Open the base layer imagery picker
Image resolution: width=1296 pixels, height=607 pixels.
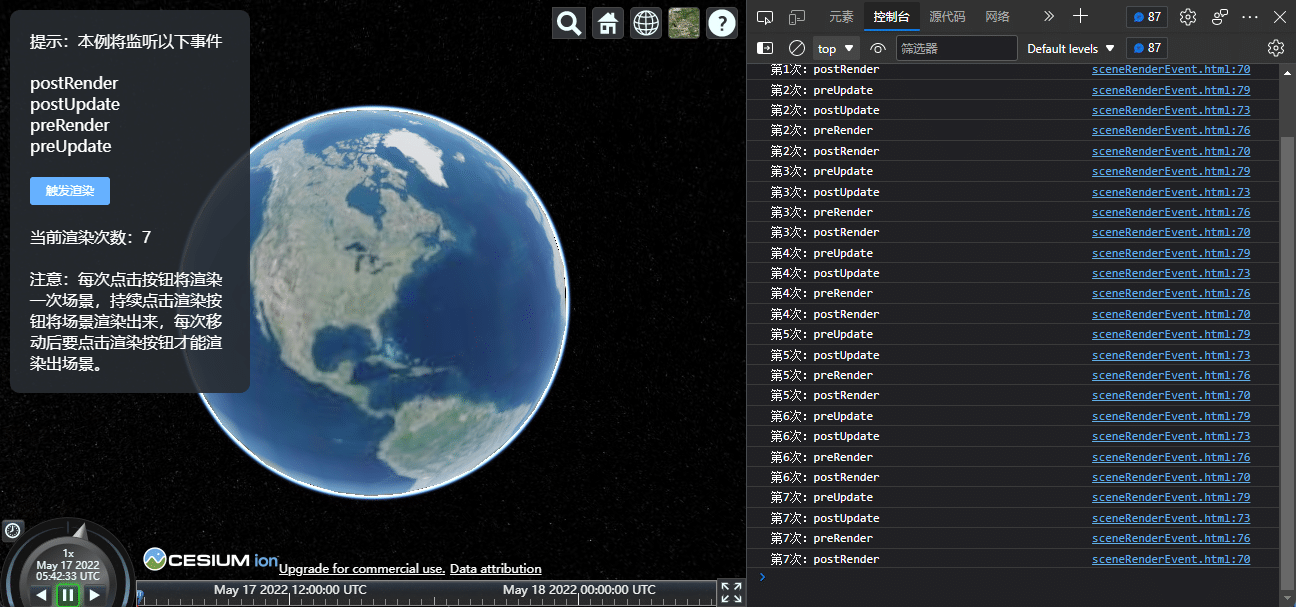(x=684, y=23)
